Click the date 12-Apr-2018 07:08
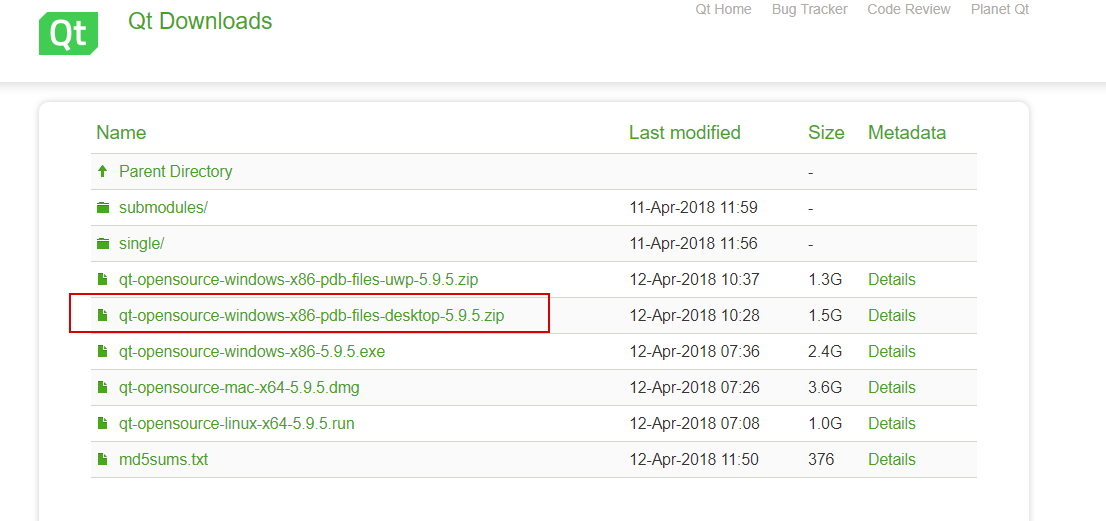 coord(694,424)
